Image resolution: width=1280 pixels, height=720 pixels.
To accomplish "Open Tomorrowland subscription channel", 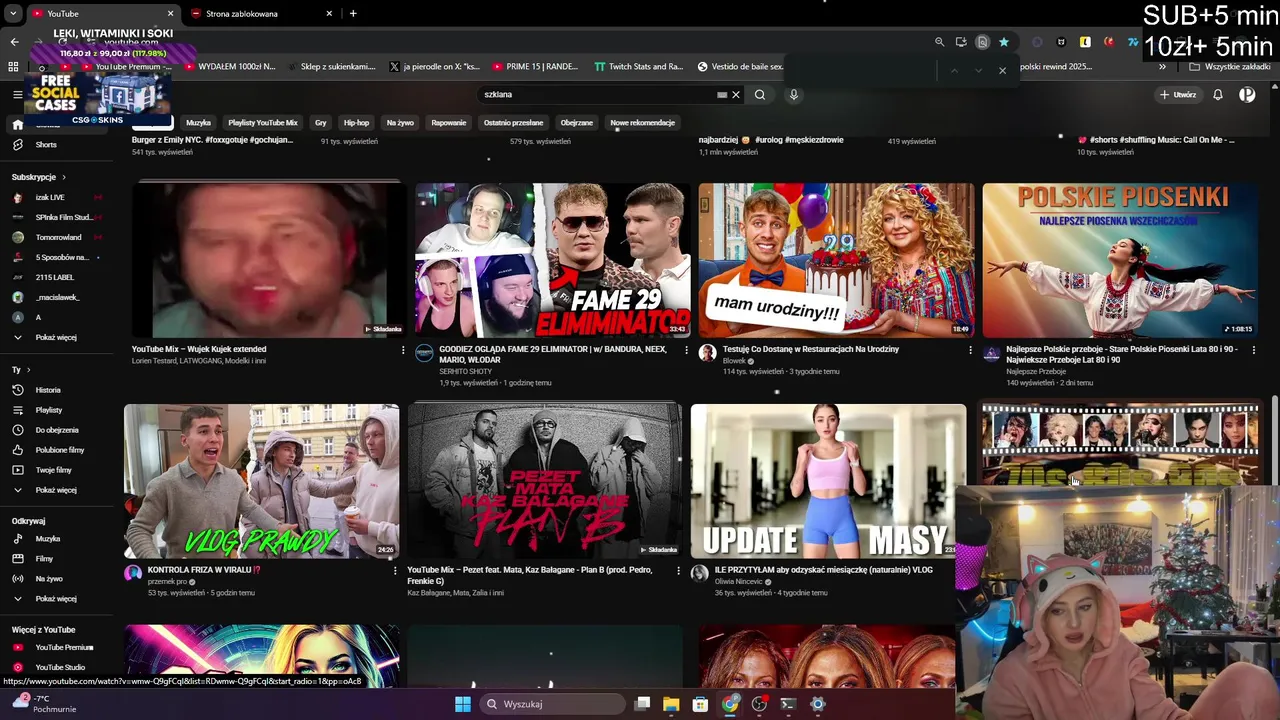I will click(x=58, y=238).
